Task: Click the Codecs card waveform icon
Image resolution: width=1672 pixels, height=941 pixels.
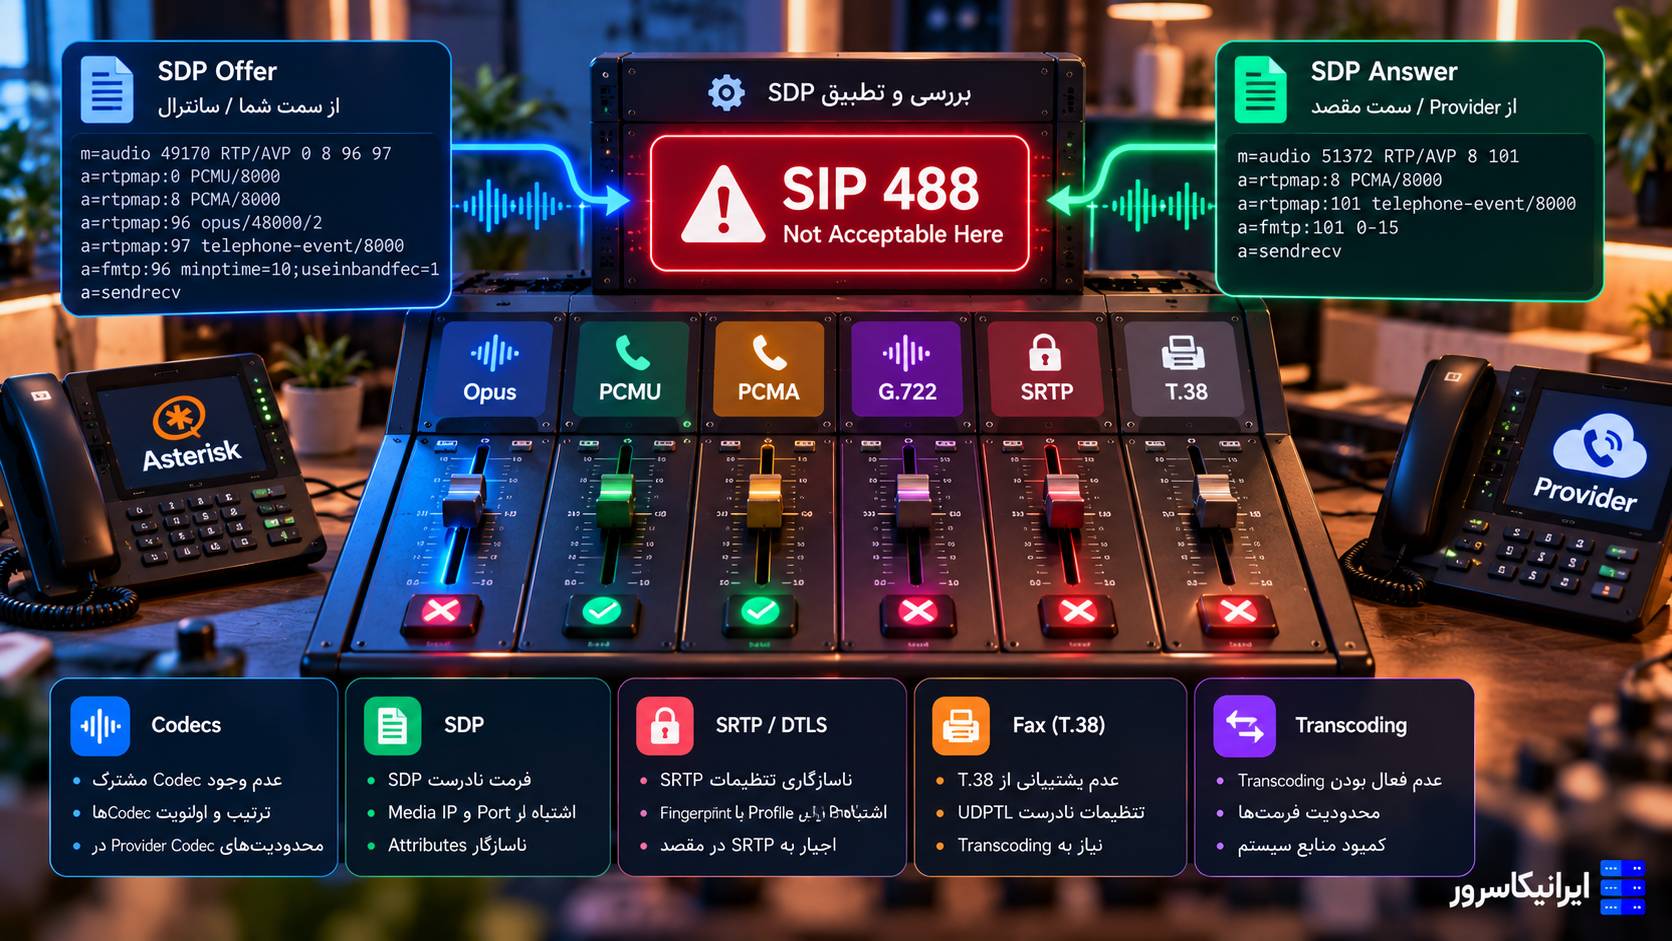Action: (100, 726)
